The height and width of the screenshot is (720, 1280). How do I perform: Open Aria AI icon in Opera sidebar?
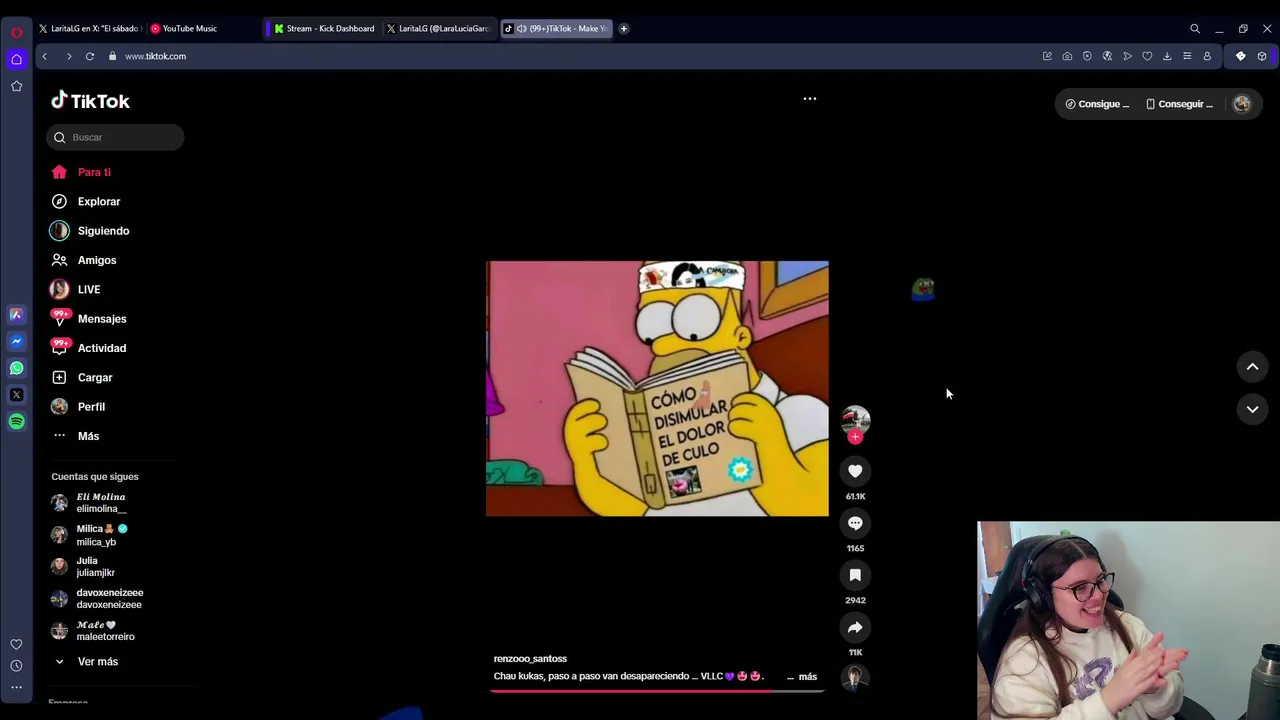(16, 314)
